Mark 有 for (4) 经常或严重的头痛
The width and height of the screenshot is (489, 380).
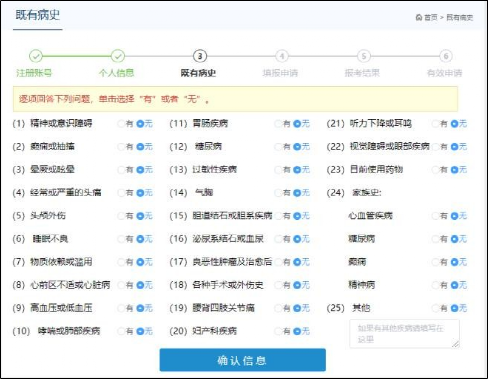(121, 193)
